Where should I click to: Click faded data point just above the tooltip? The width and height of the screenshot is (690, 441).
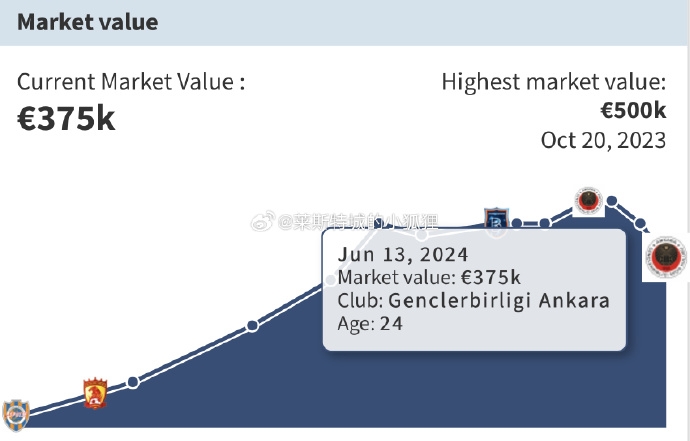point(422,235)
